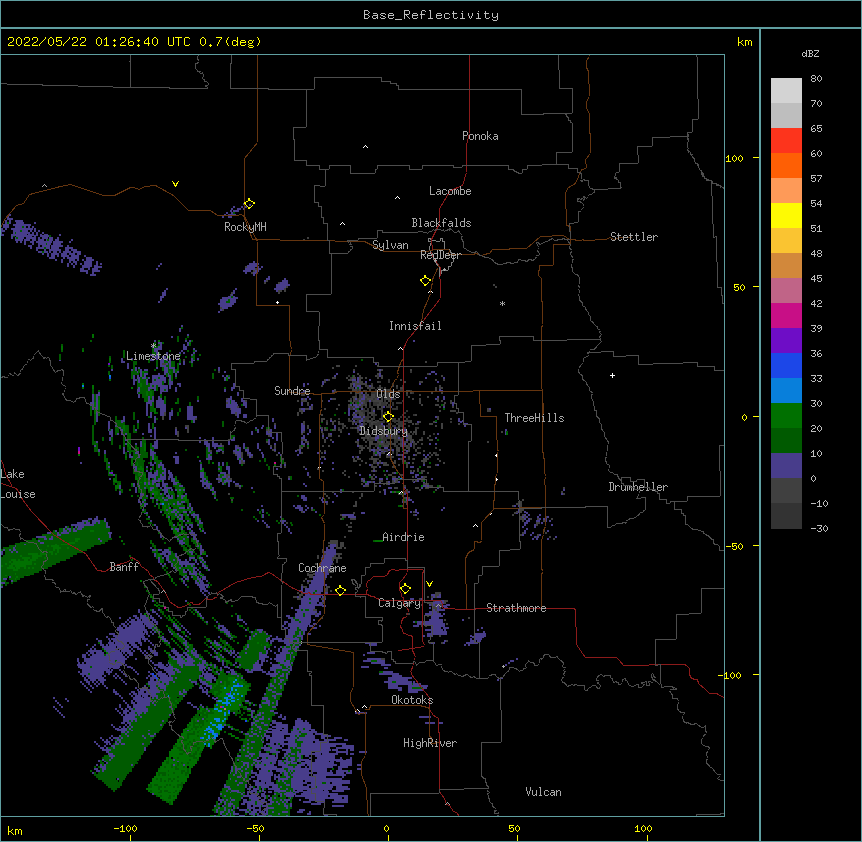Pick the yellow 54 dBZ legend swatch

[786, 215]
